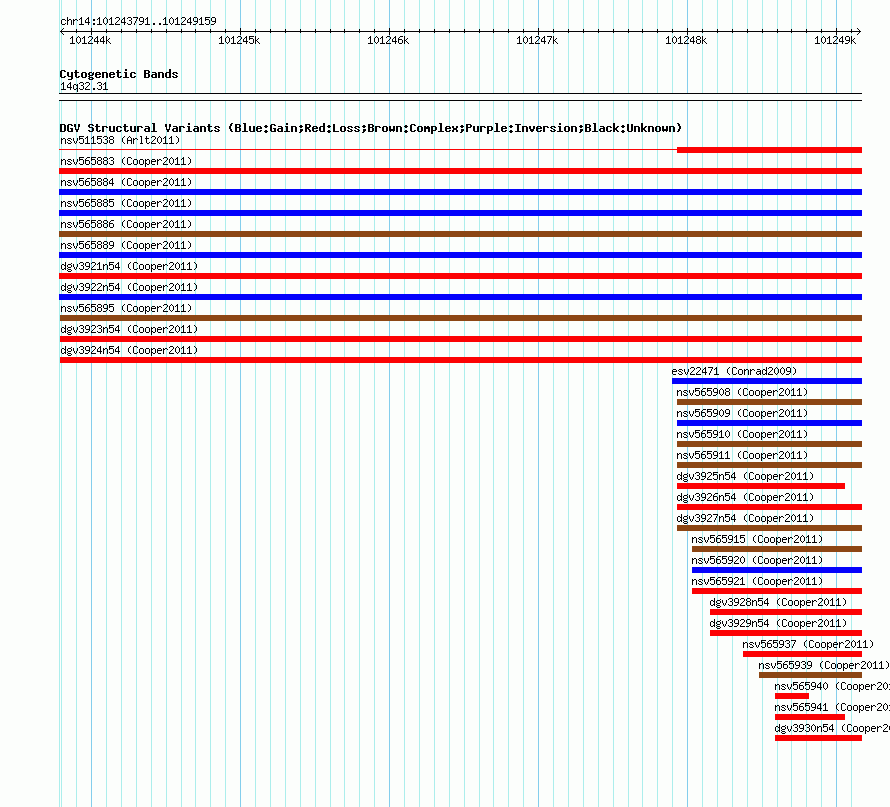This screenshot has height=807, width=890.
Task: Open the nsv565889 (Cooper2011) label
Action: [126, 245]
